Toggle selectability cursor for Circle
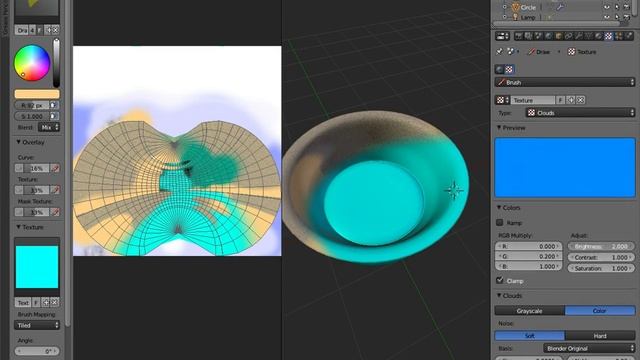This screenshot has height=360, width=640. click(617, 7)
